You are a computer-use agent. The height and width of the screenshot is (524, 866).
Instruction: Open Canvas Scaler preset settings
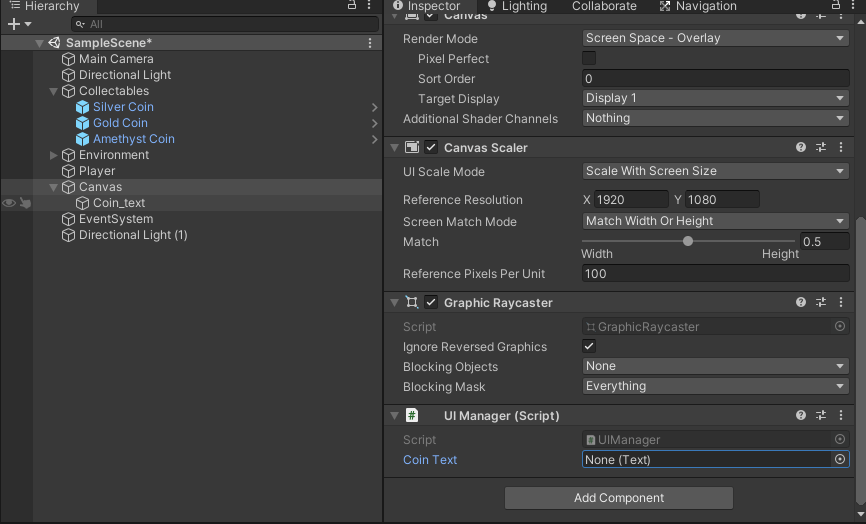click(821, 147)
